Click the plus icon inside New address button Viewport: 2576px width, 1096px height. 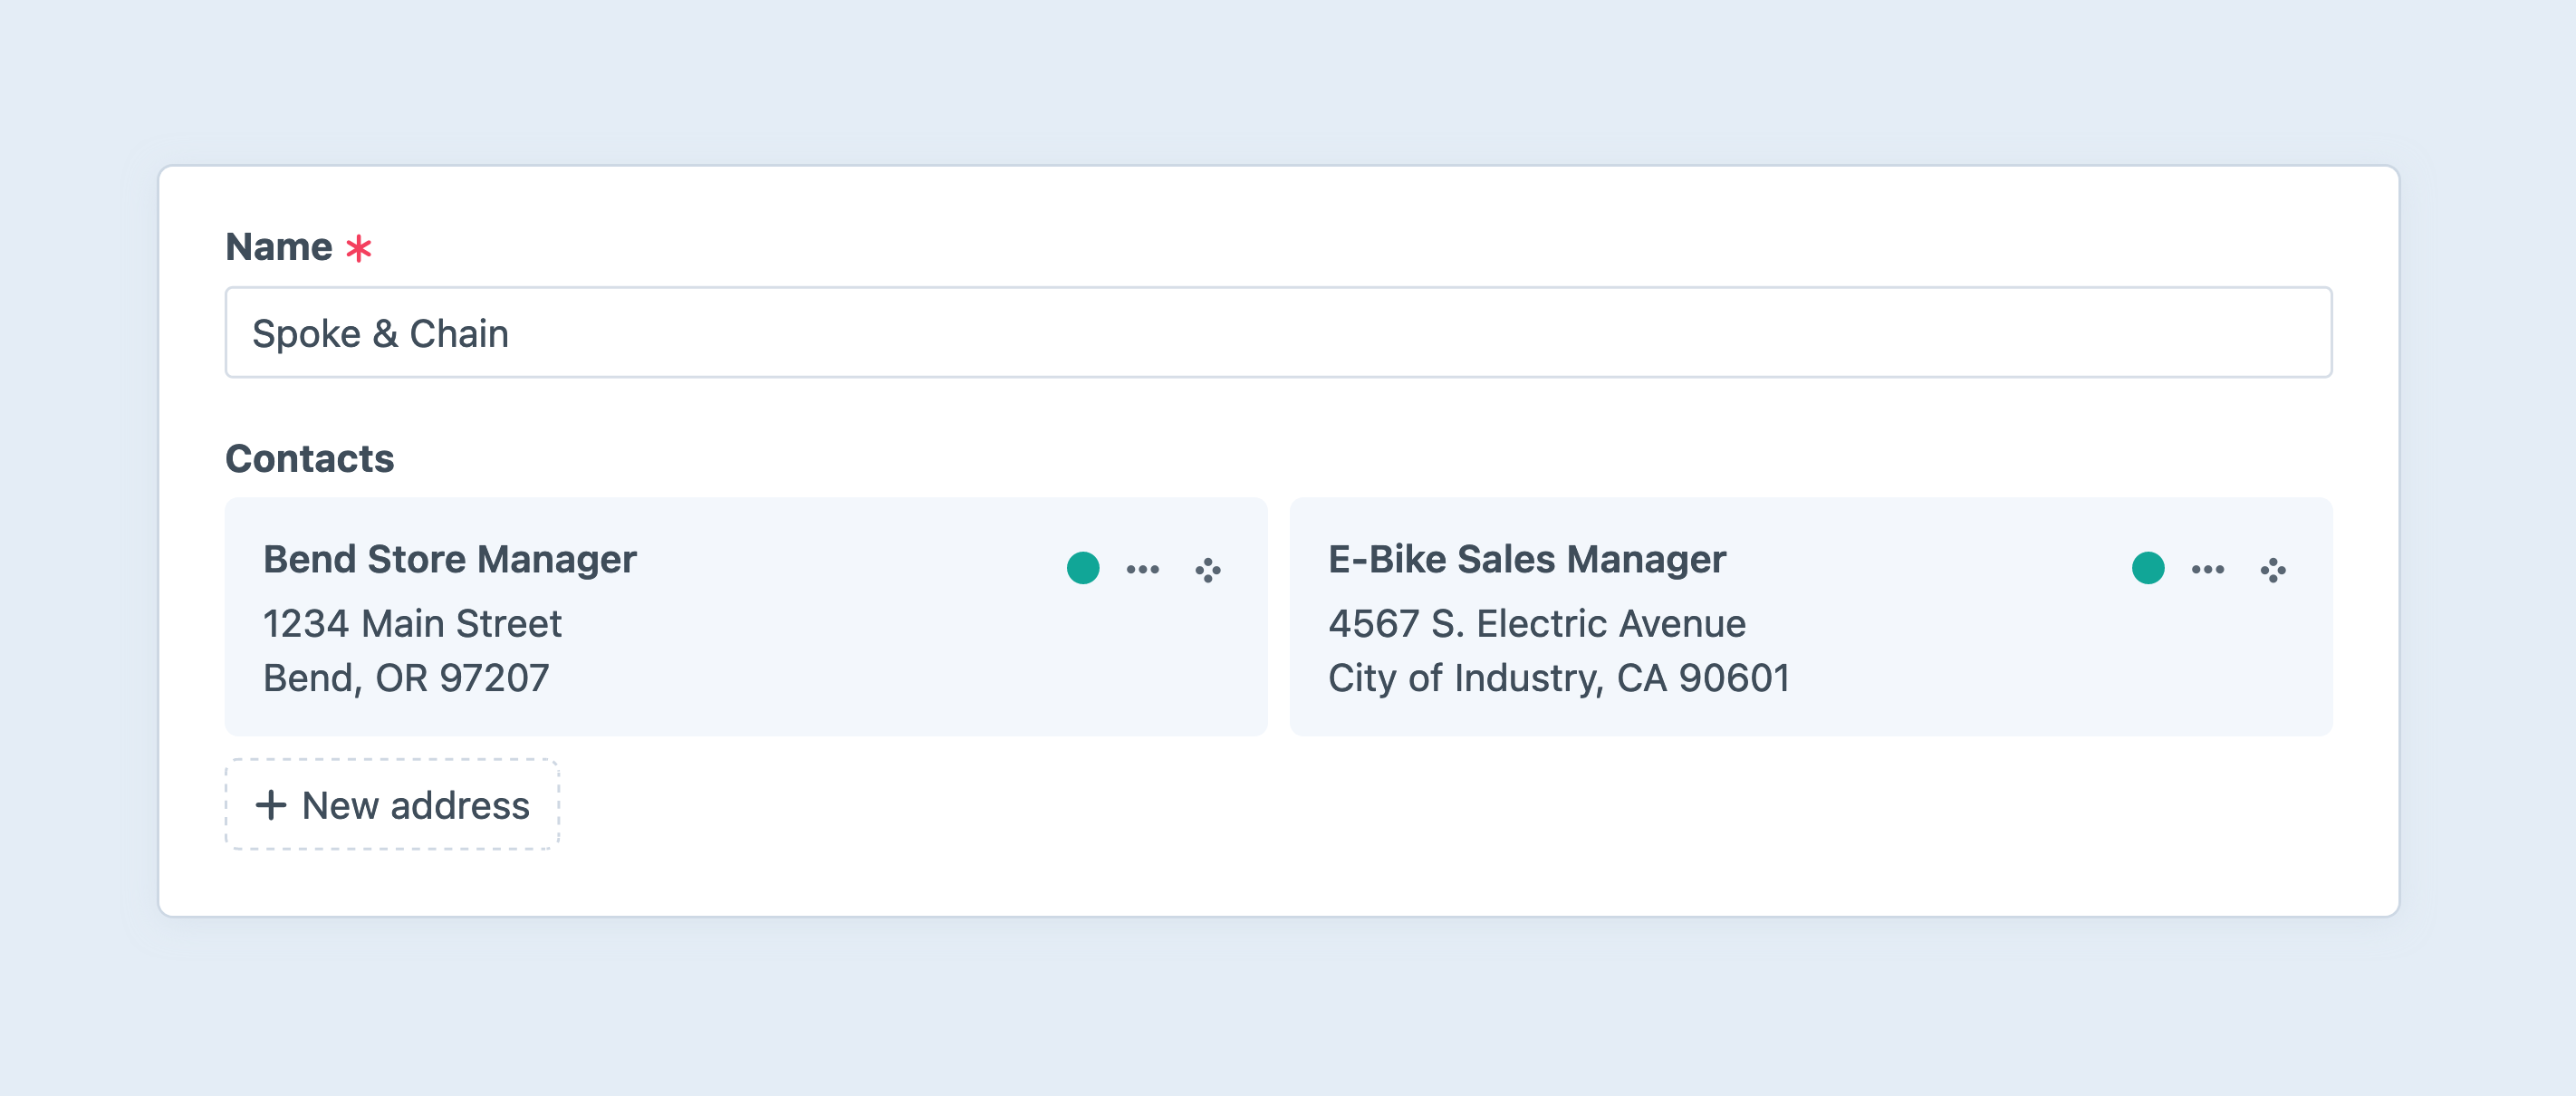pos(272,804)
